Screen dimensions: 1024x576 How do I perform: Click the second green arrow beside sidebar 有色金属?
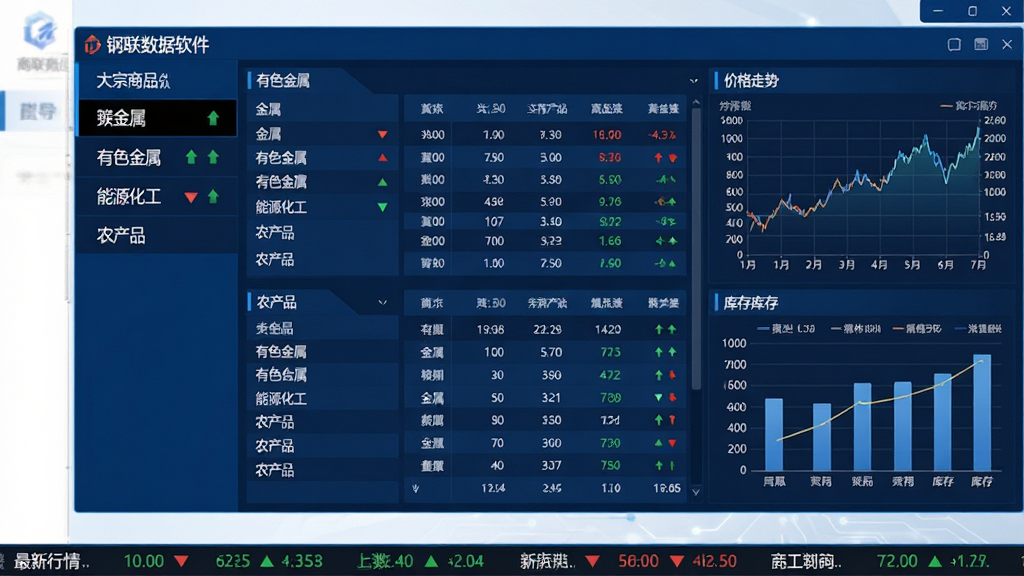pyautogui.click(x=213, y=157)
